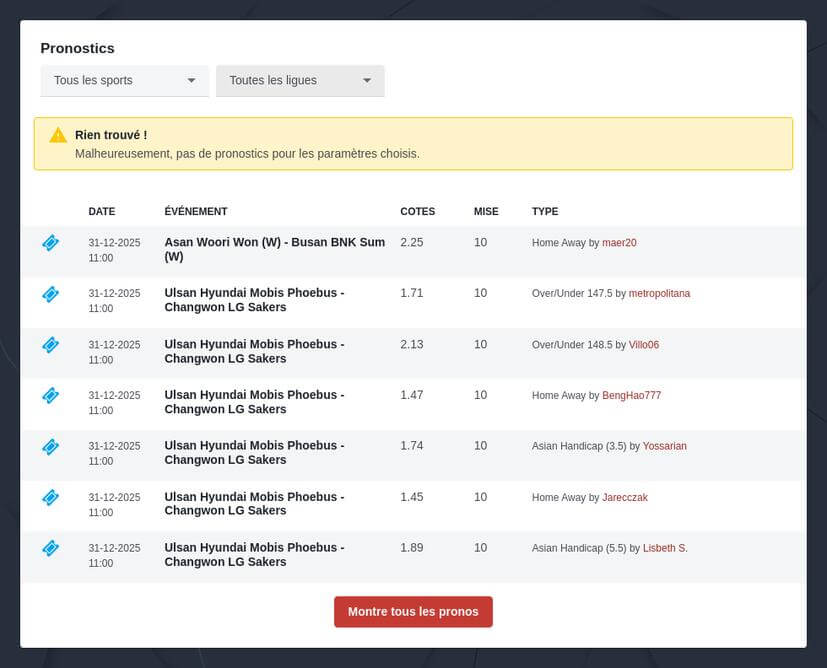Click the yellow warning triangle icon
The image size is (827, 668).
58,135
